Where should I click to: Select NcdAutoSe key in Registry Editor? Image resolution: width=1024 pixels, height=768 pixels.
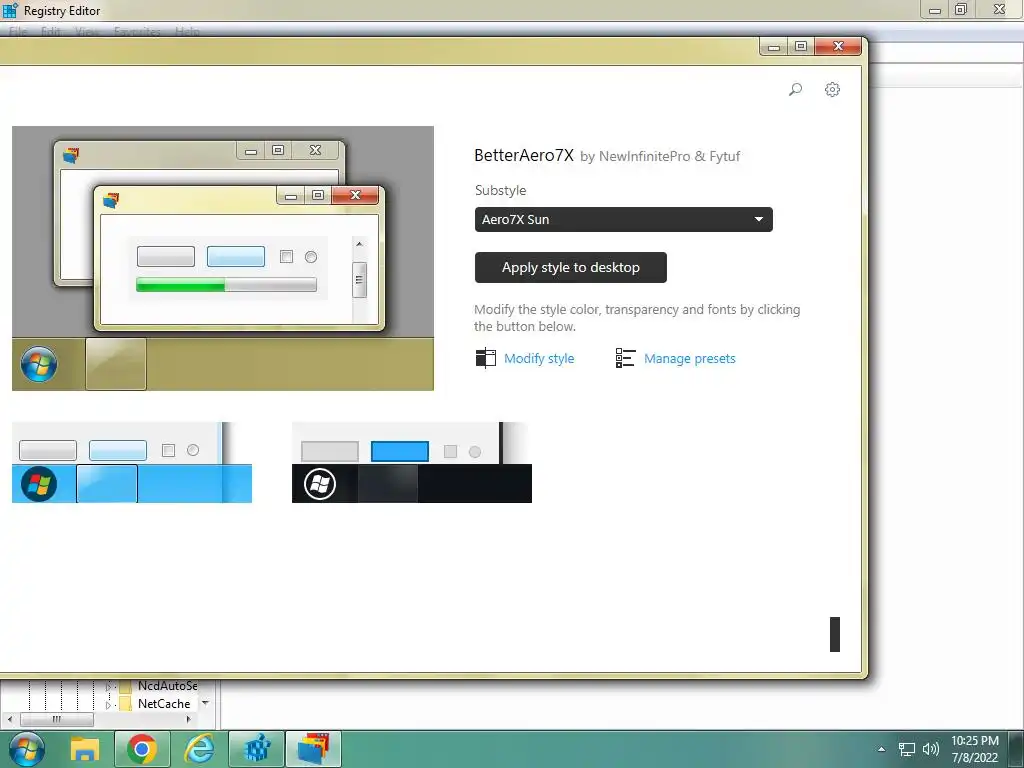coord(167,686)
